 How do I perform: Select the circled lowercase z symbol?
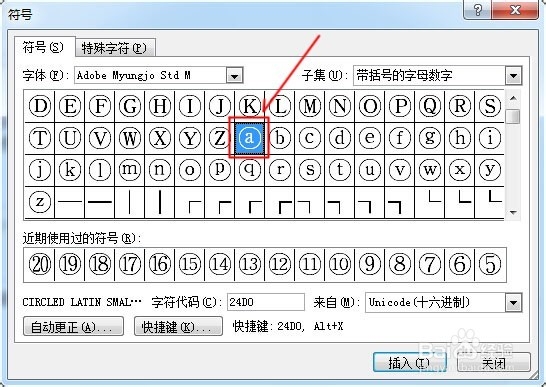pos(40,202)
